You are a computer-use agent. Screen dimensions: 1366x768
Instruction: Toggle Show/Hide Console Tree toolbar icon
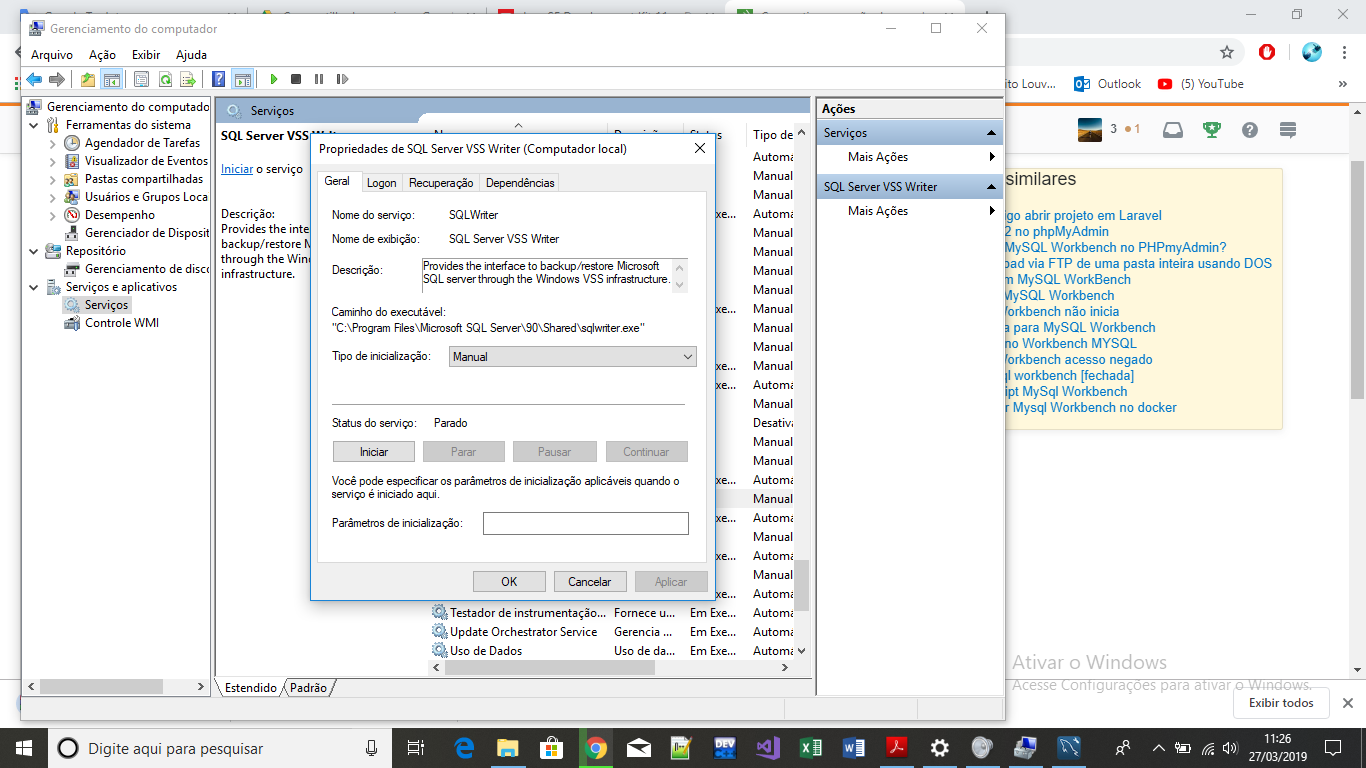click(112, 79)
